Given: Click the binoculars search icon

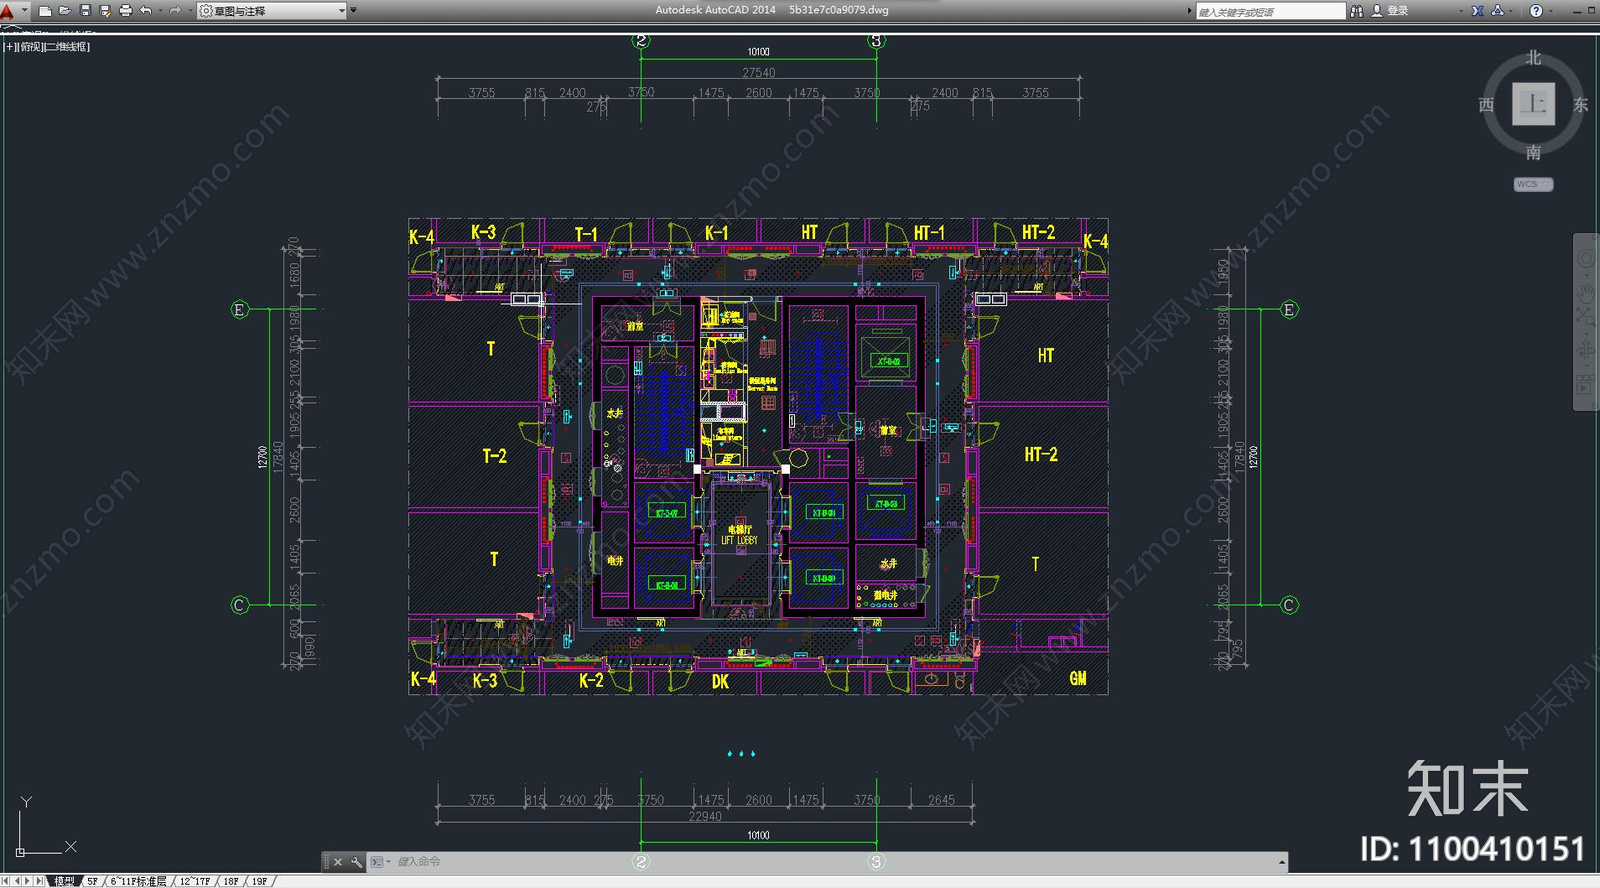Looking at the screenshot, I should pyautogui.click(x=1357, y=11).
